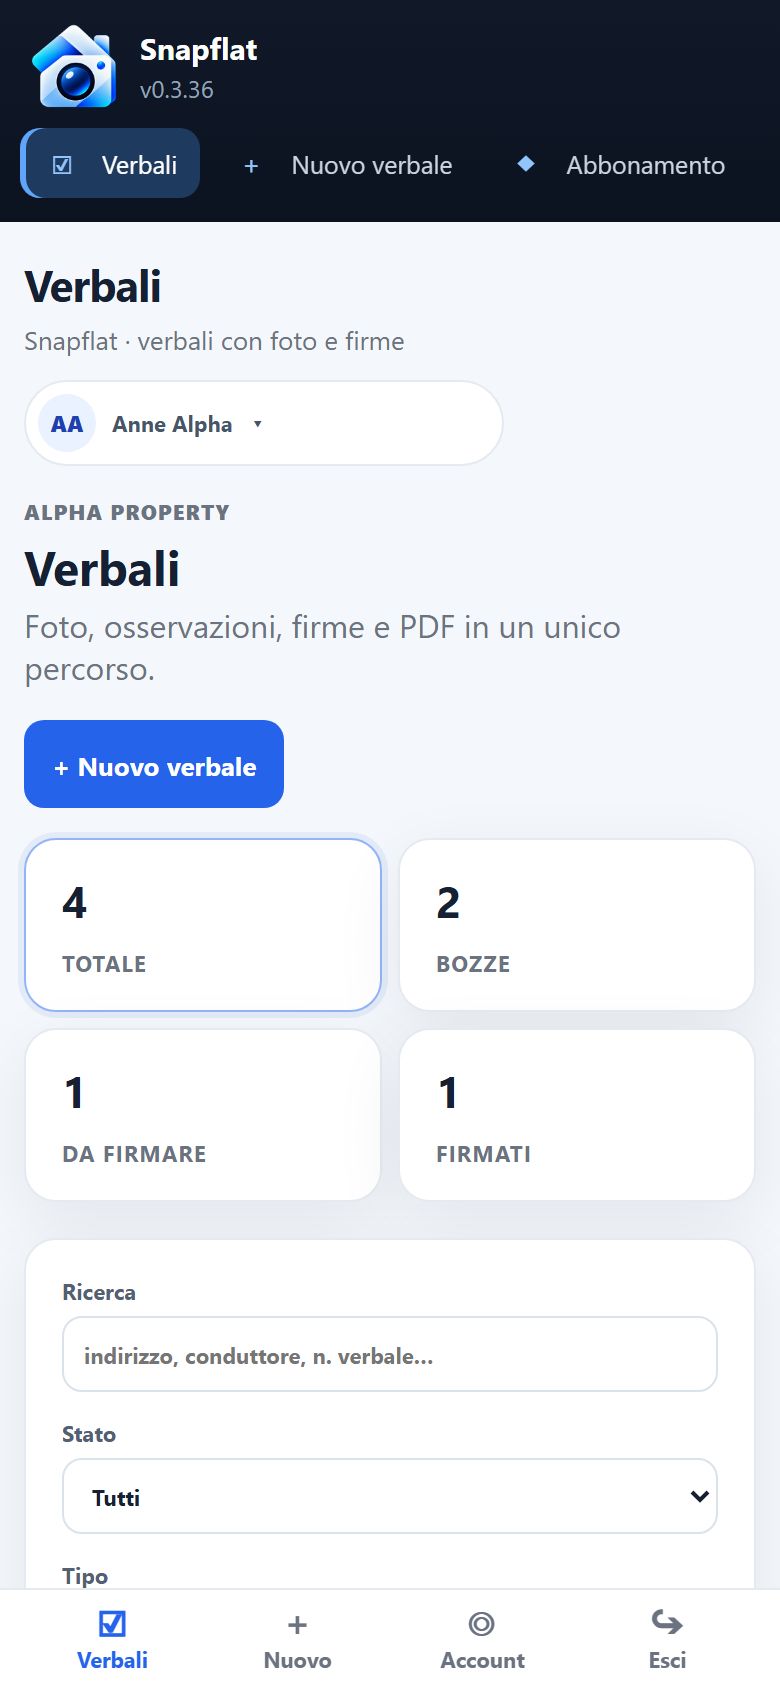Tap the Nuovo plus icon in bottom bar
Image resolution: width=780 pixels, height=1688 pixels.
(x=297, y=1624)
